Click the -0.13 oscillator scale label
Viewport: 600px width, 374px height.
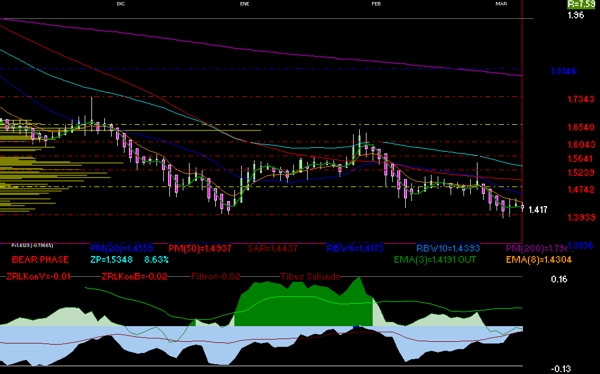[x=561, y=369]
